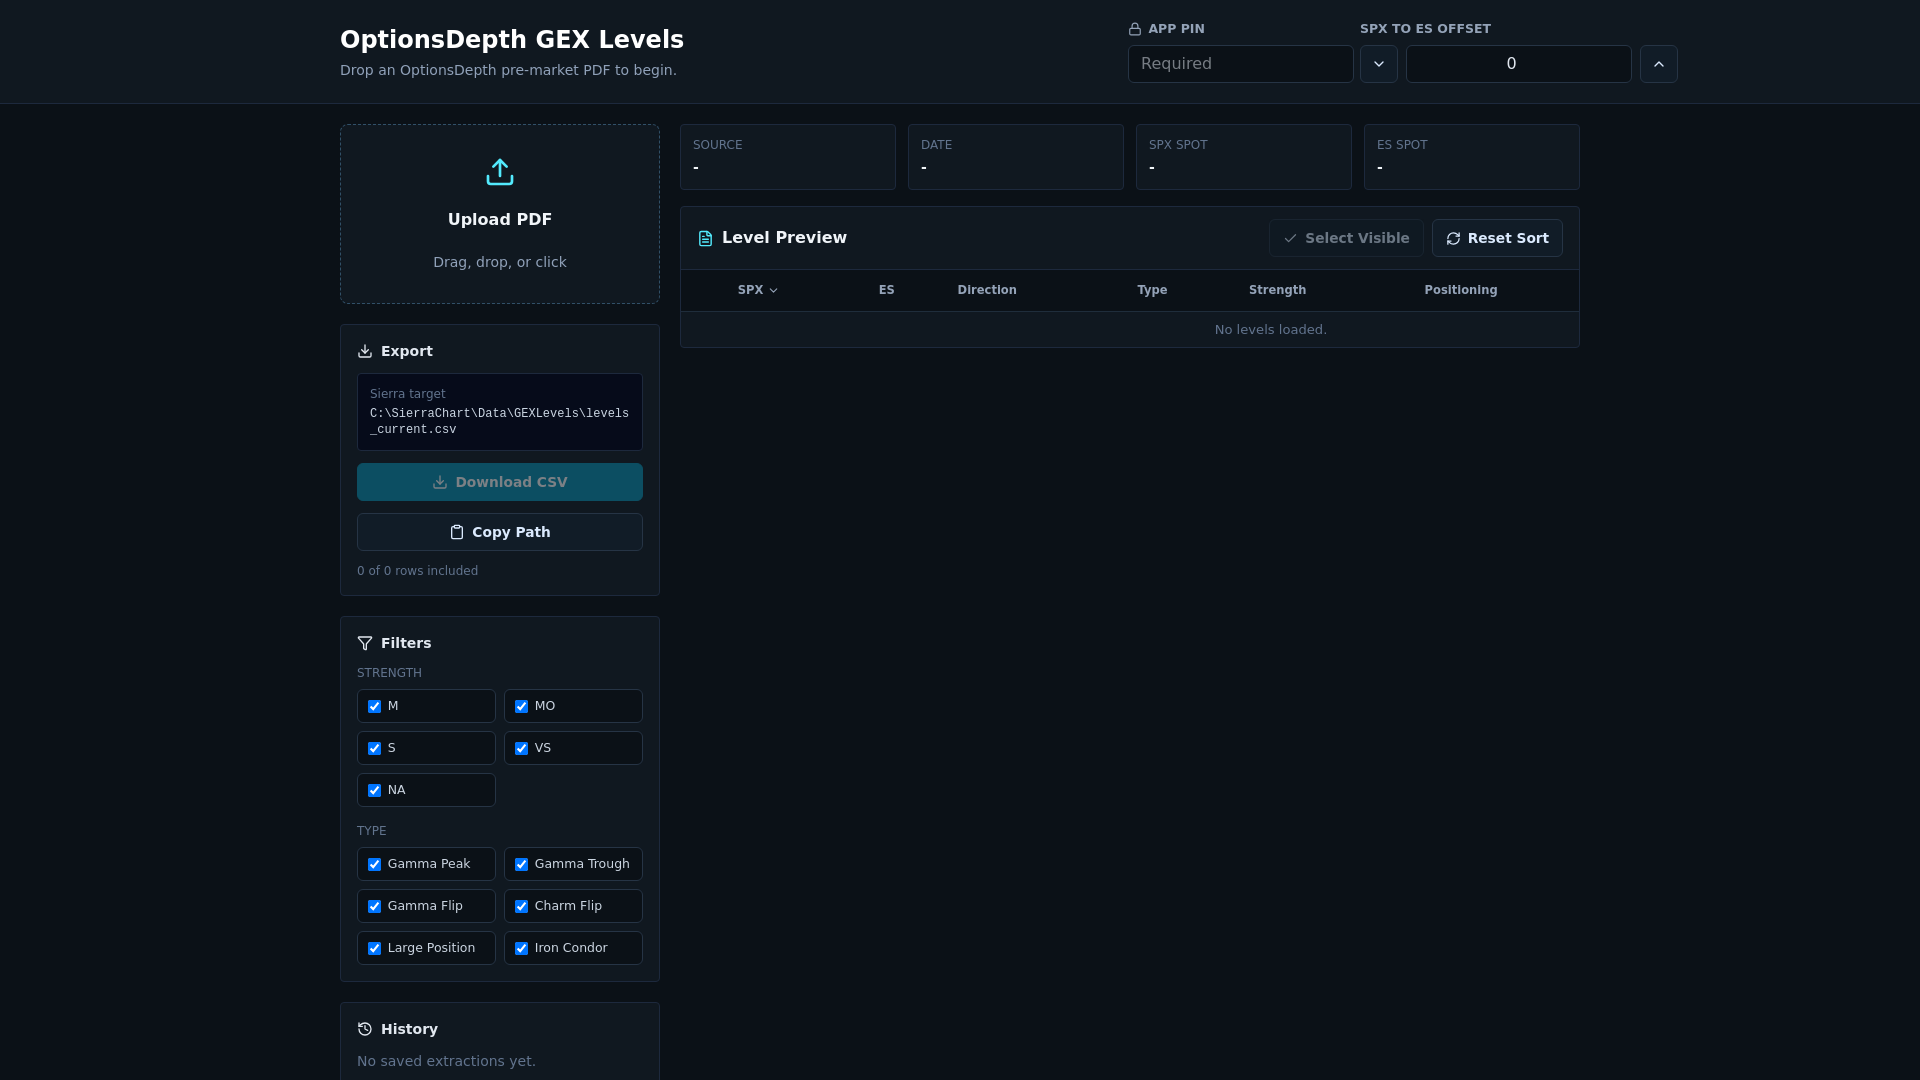Click the clipboard icon in Copy Path
Screen dimensions: 1920x1080
(457, 532)
